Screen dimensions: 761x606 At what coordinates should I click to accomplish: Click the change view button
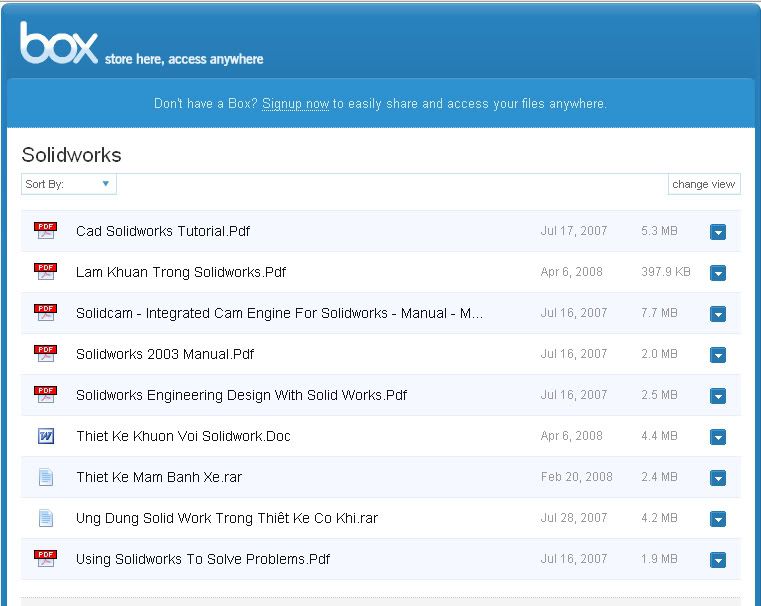click(704, 184)
